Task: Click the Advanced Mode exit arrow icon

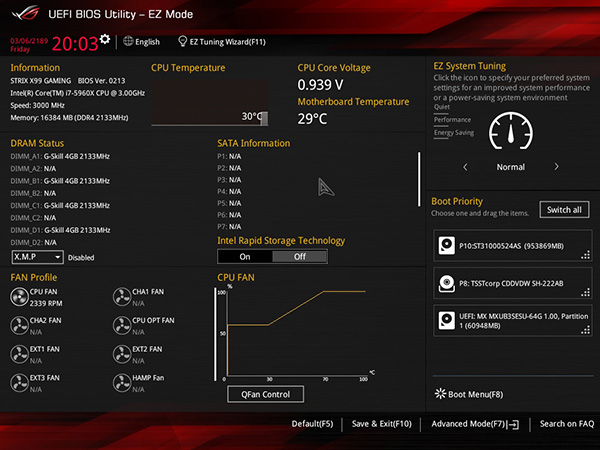Action: pyautogui.click(x=514, y=424)
